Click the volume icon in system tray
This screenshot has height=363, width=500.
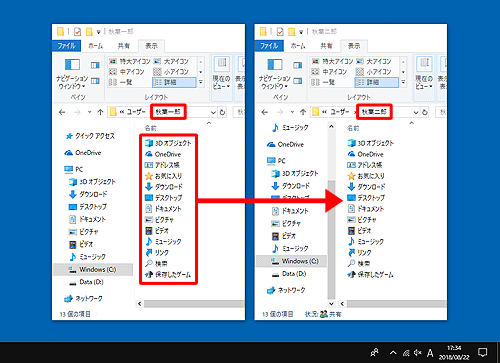(417, 352)
